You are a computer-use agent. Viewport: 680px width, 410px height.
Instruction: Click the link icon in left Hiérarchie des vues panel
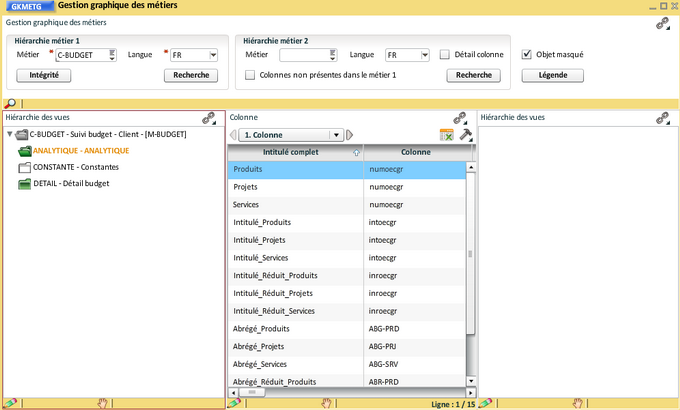coord(209,118)
